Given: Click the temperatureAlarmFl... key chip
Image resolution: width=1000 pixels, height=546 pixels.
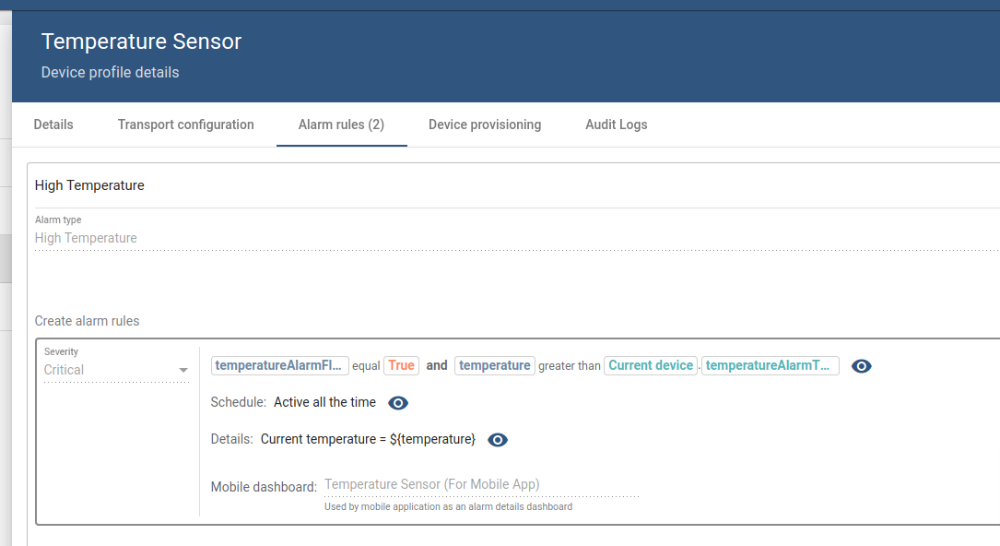Looking at the screenshot, I should 280,366.
